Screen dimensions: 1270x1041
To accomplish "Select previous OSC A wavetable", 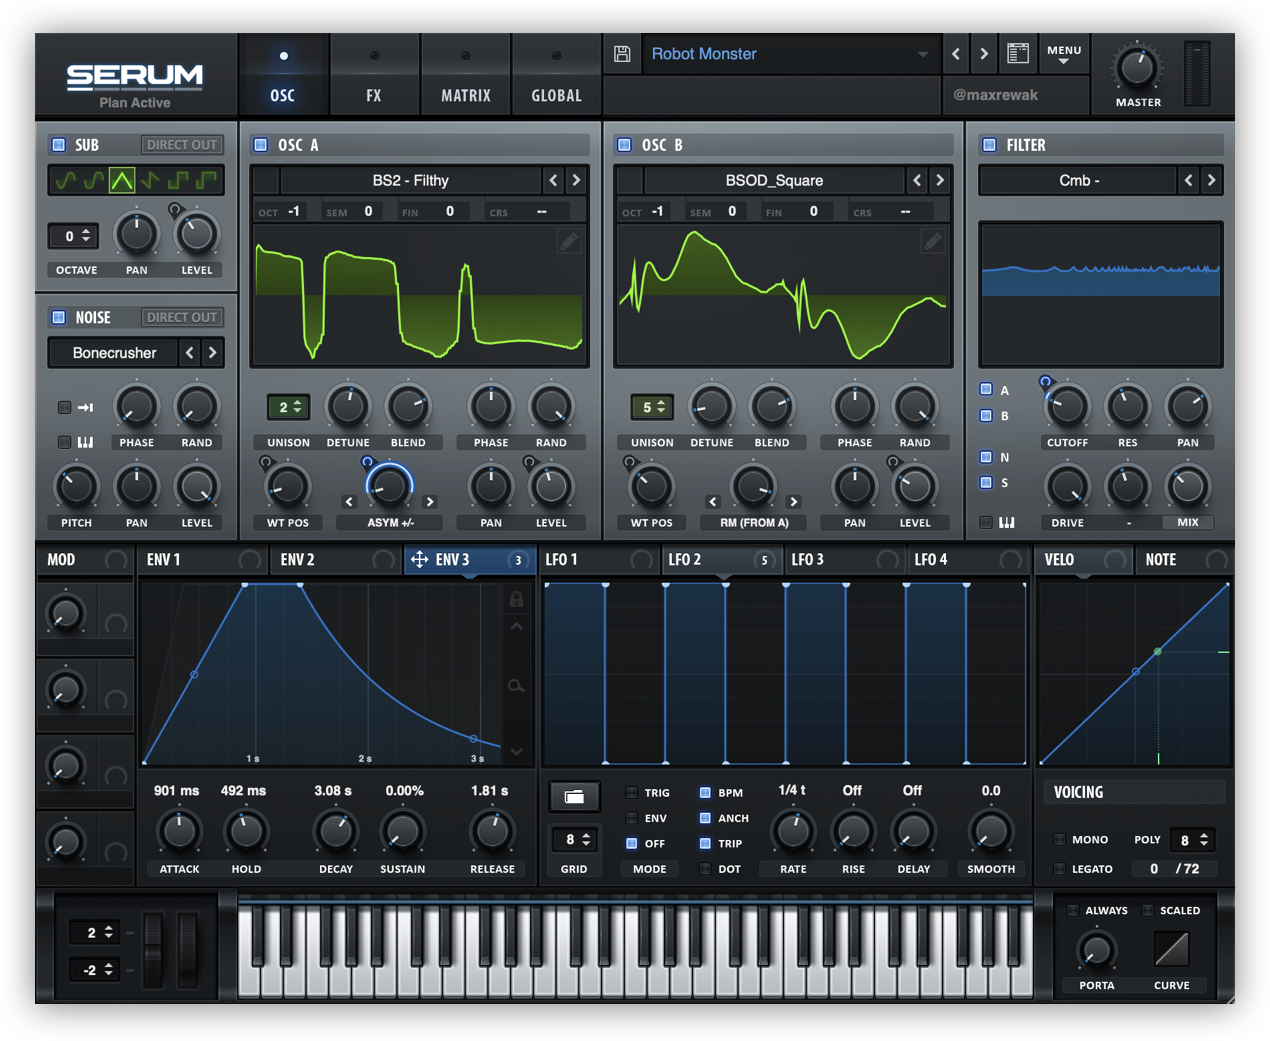I will click(x=554, y=180).
